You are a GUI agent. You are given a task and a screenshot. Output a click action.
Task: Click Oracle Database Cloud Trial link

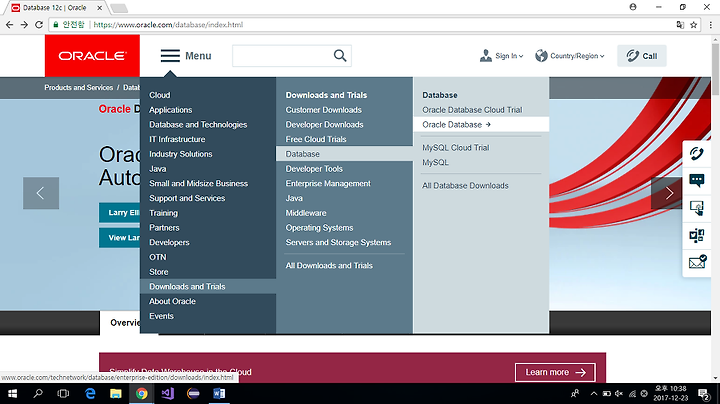click(472, 110)
